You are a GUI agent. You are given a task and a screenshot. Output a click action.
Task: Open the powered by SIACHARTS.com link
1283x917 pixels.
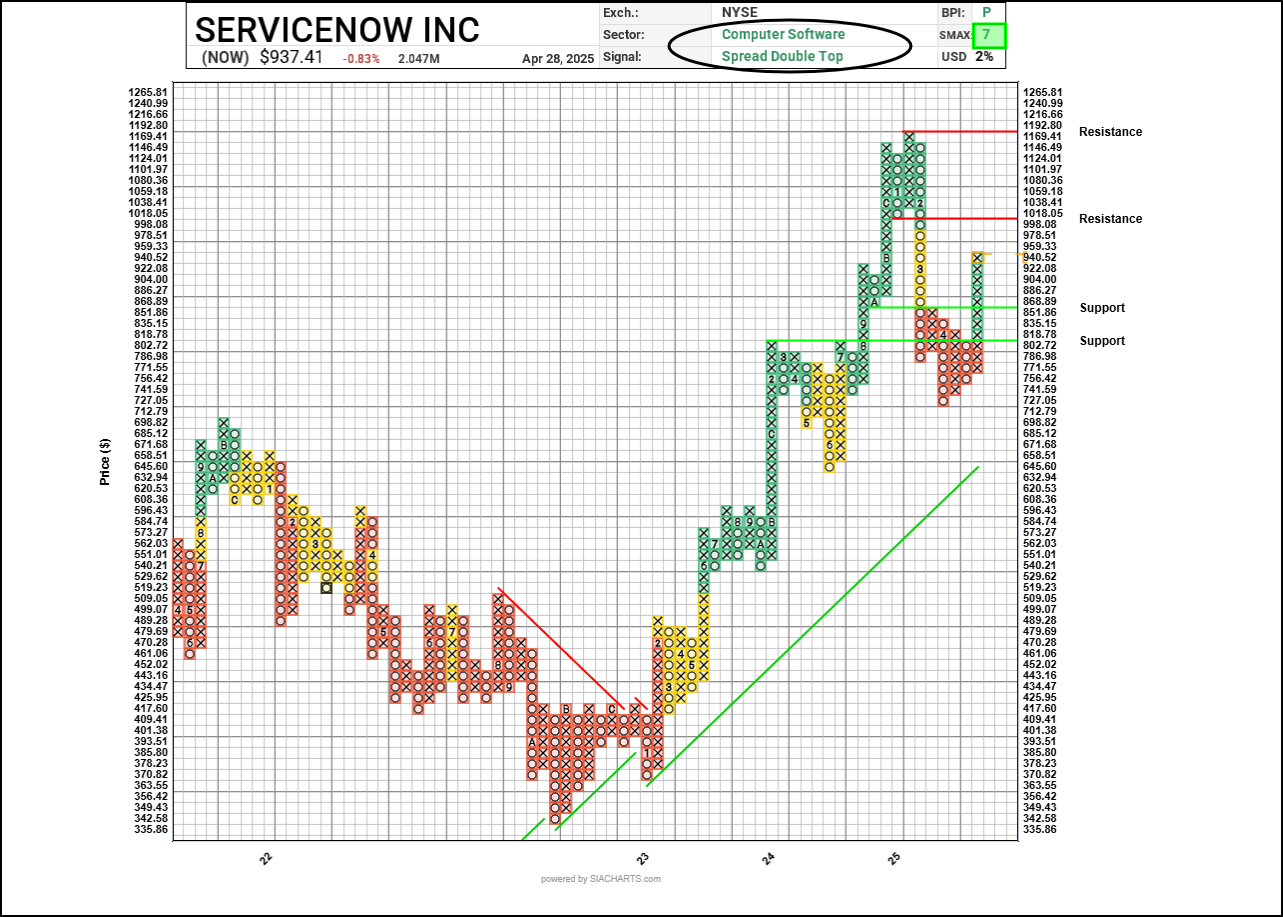pos(601,879)
